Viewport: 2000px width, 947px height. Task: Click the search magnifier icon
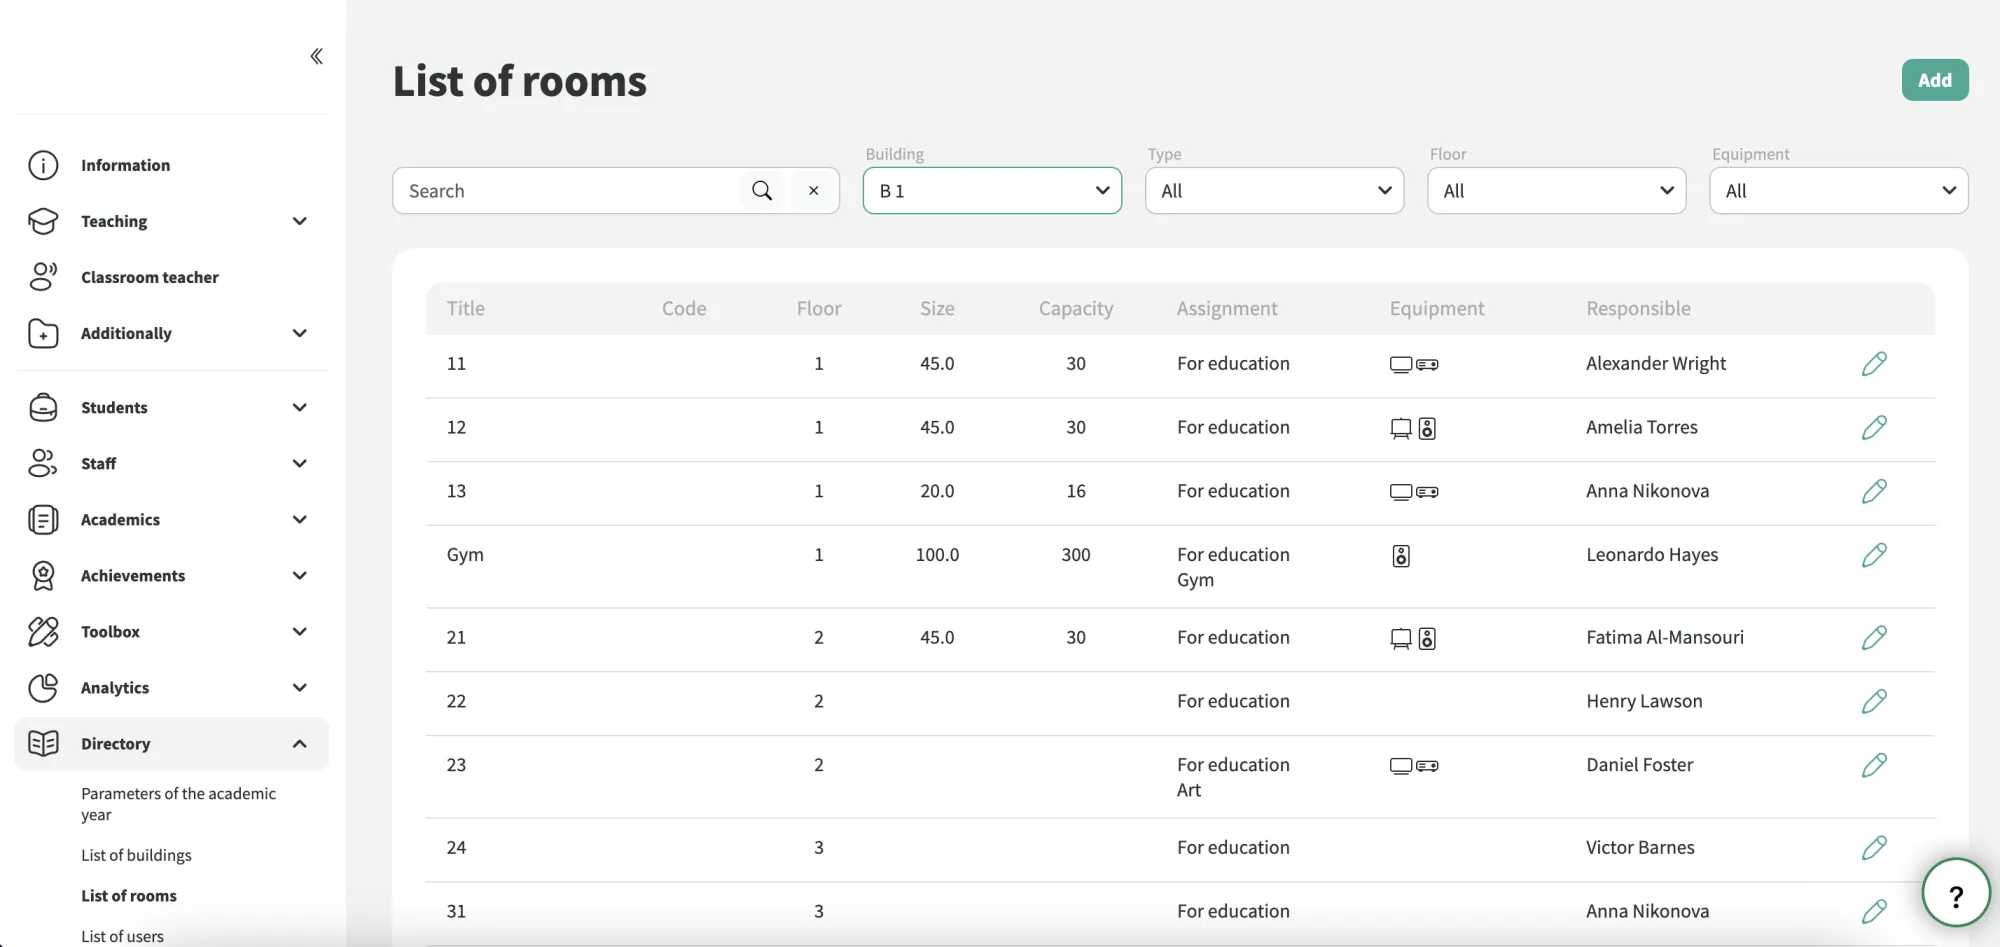pos(762,190)
